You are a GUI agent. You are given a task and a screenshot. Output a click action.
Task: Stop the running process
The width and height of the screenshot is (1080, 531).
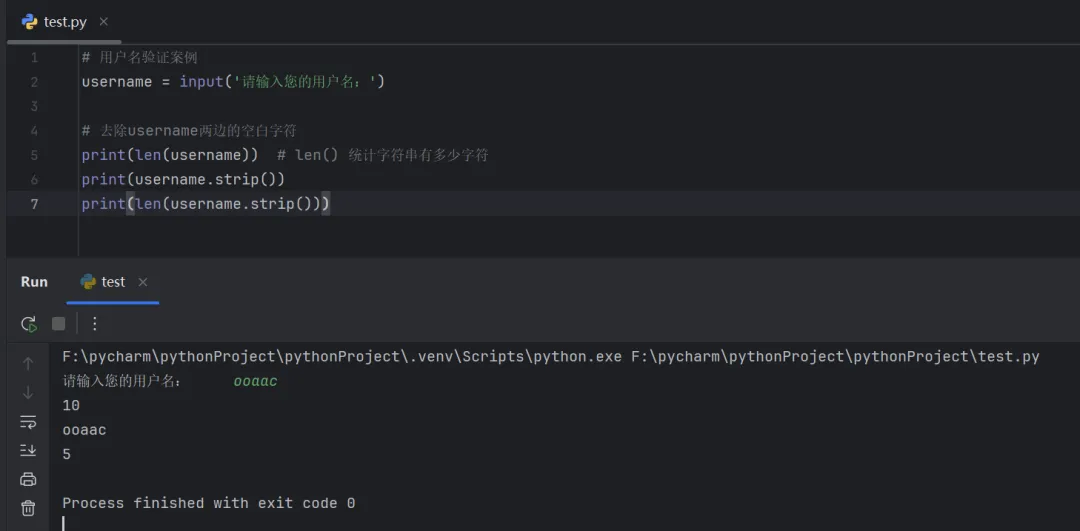59,324
